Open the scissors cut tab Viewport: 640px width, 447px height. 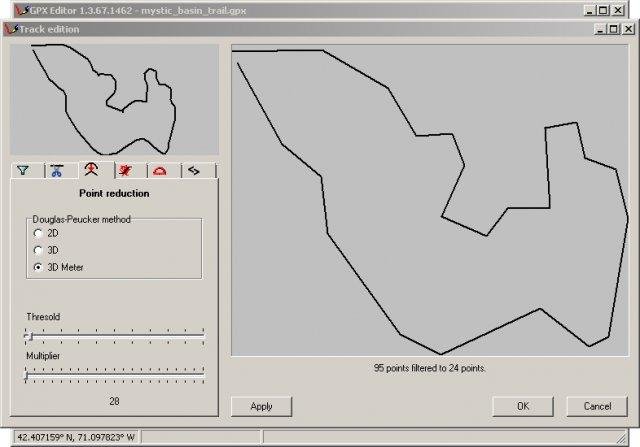[57, 171]
